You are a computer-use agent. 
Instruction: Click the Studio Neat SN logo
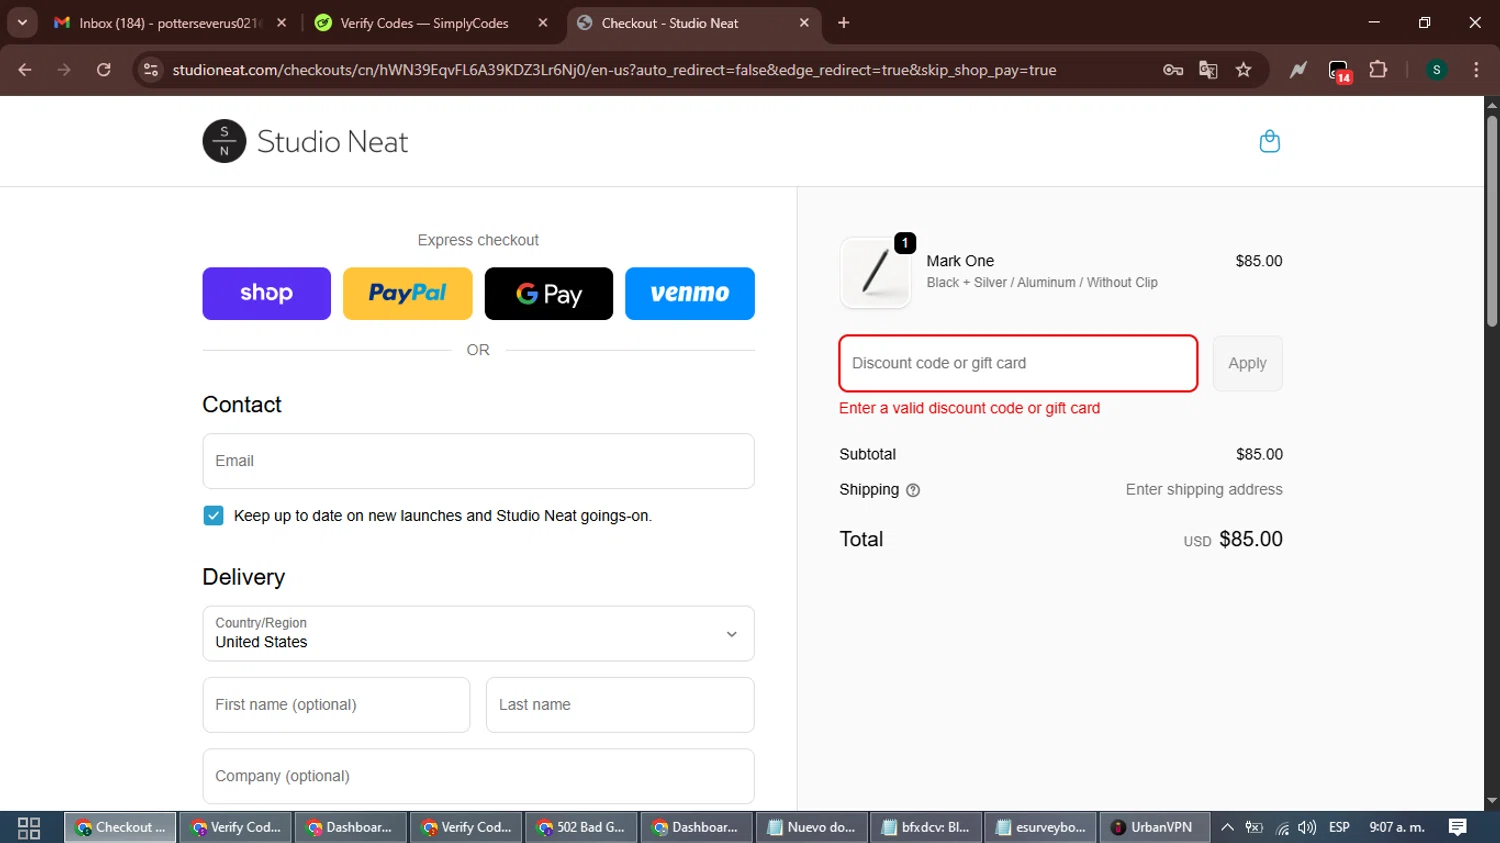click(224, 141)
